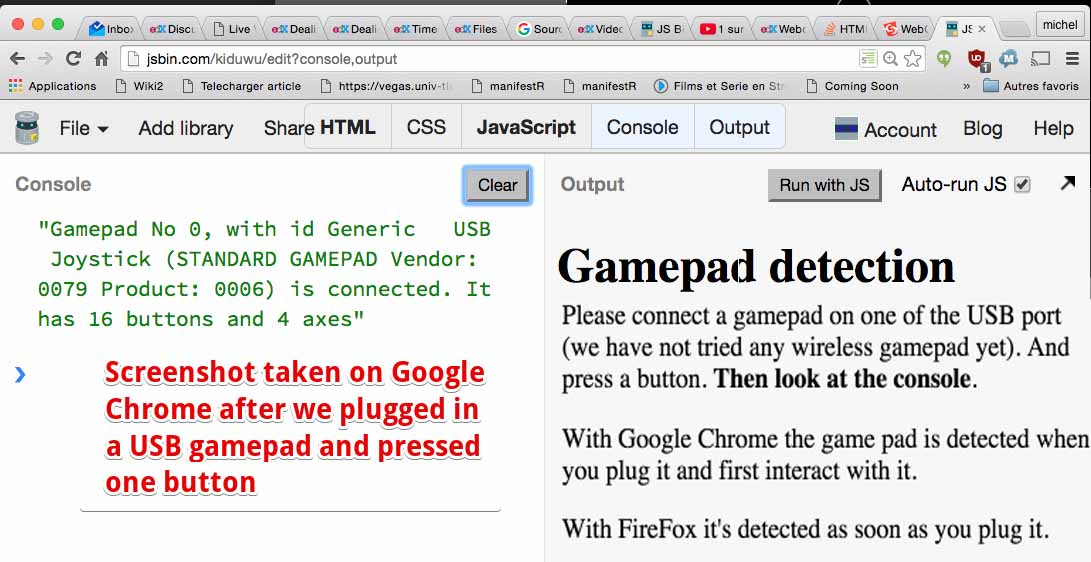This screenshot has height=562, width=1091.
Task: Open the Add library menu
Action: tap(186, 129)
